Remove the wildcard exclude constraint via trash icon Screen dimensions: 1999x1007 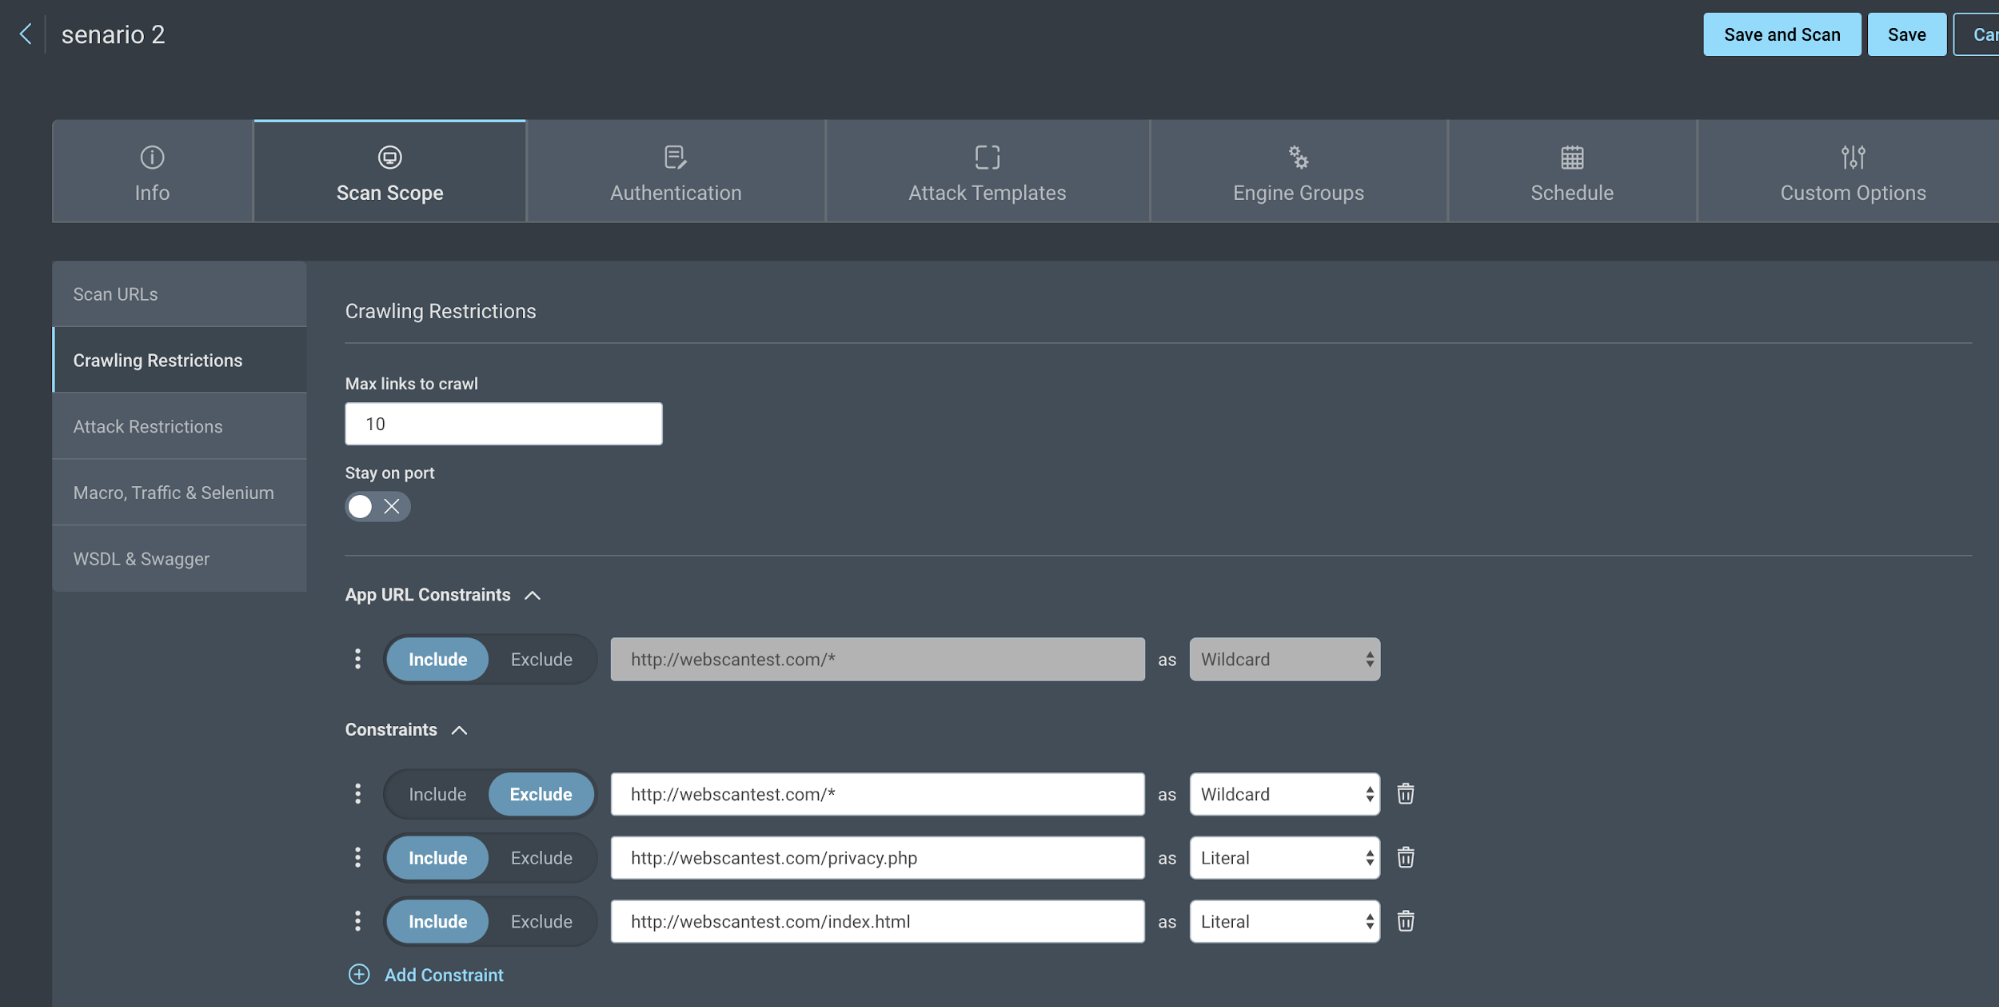[1405, 794]
